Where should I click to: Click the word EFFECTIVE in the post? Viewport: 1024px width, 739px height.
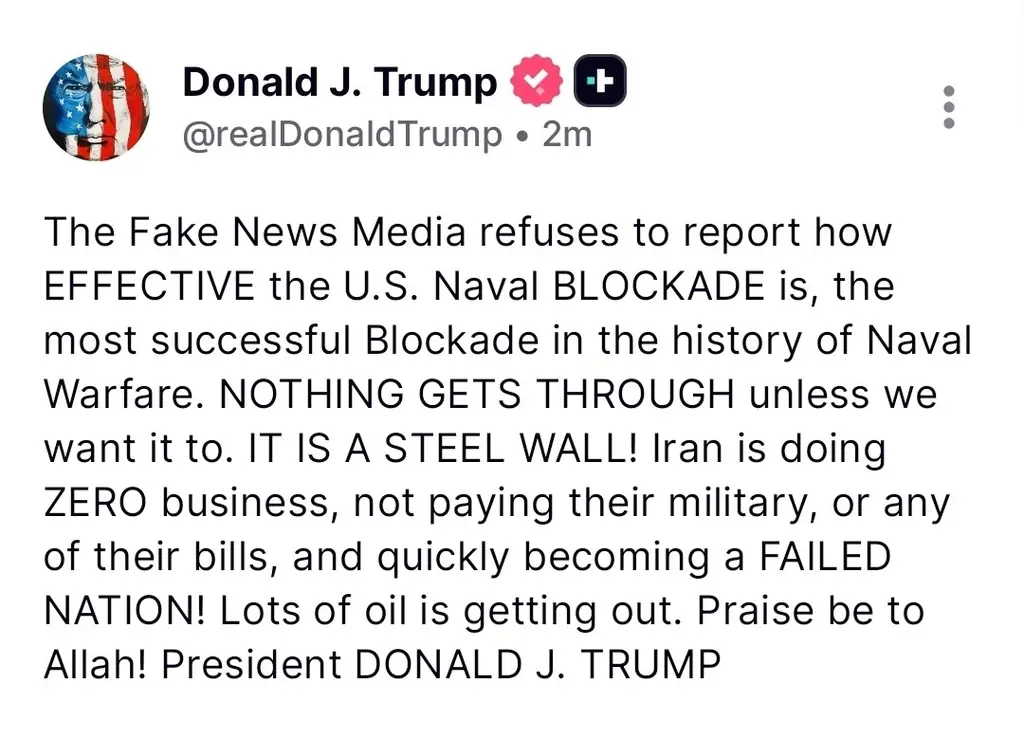[x=149, y=287]
